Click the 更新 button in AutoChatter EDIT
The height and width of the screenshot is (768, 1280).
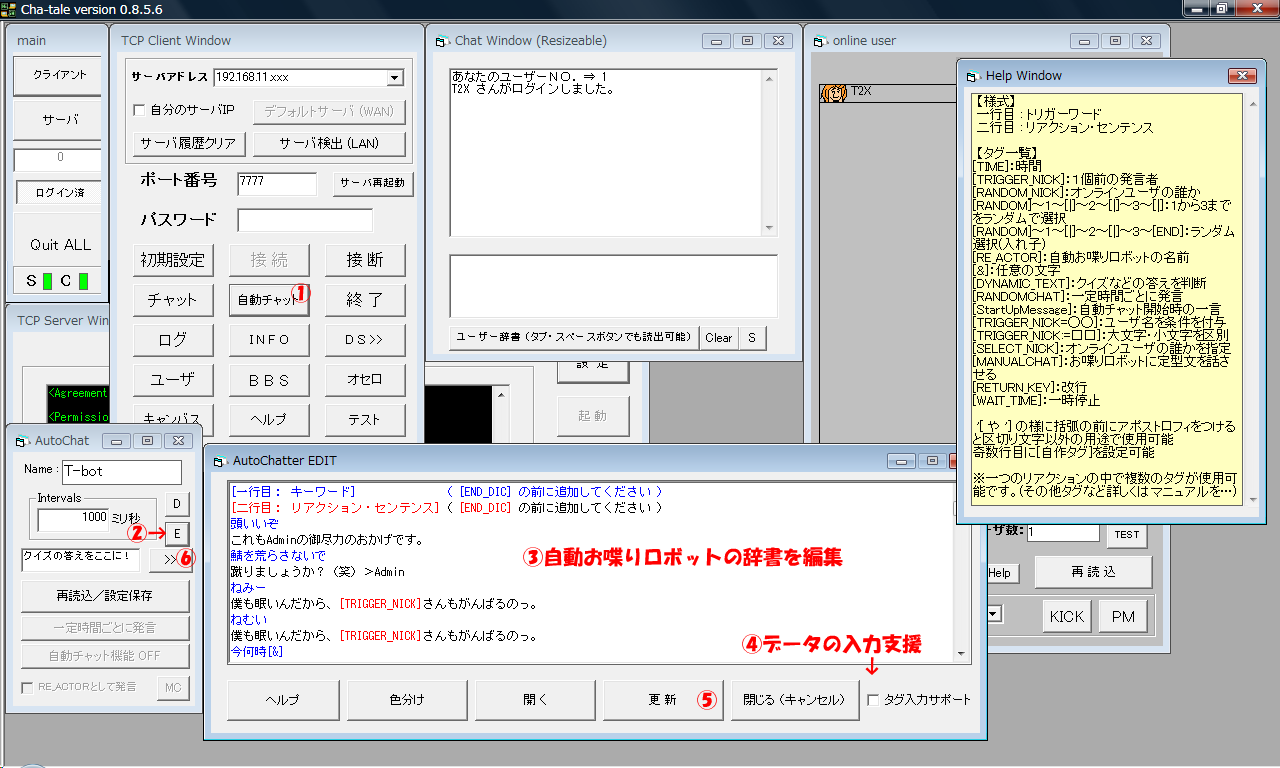[663, 699]
